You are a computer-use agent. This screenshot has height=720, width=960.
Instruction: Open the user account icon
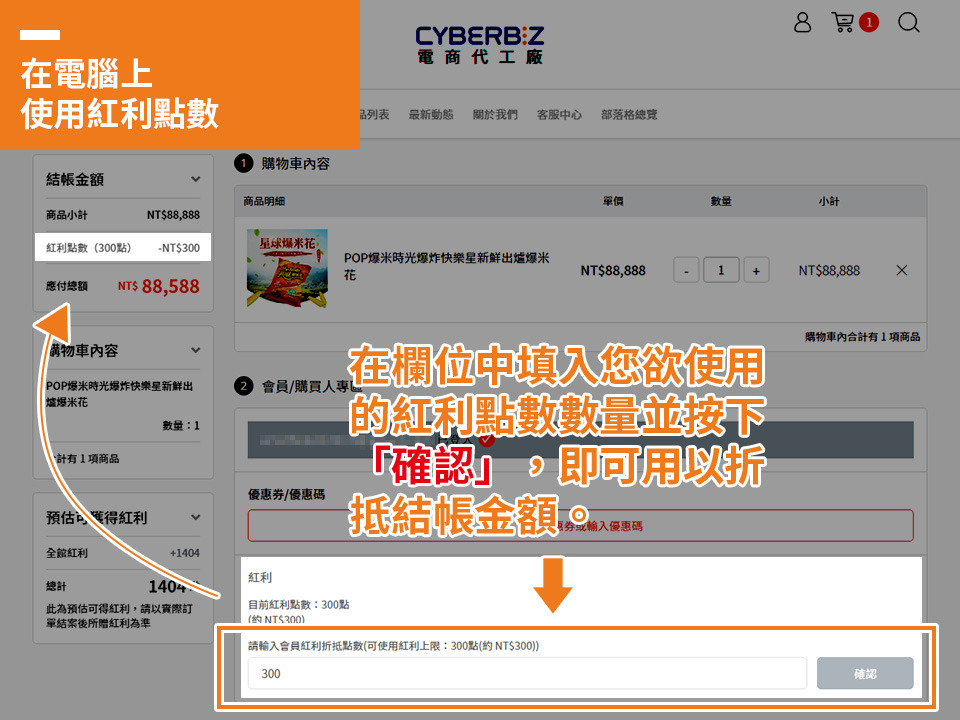point(802,22)
